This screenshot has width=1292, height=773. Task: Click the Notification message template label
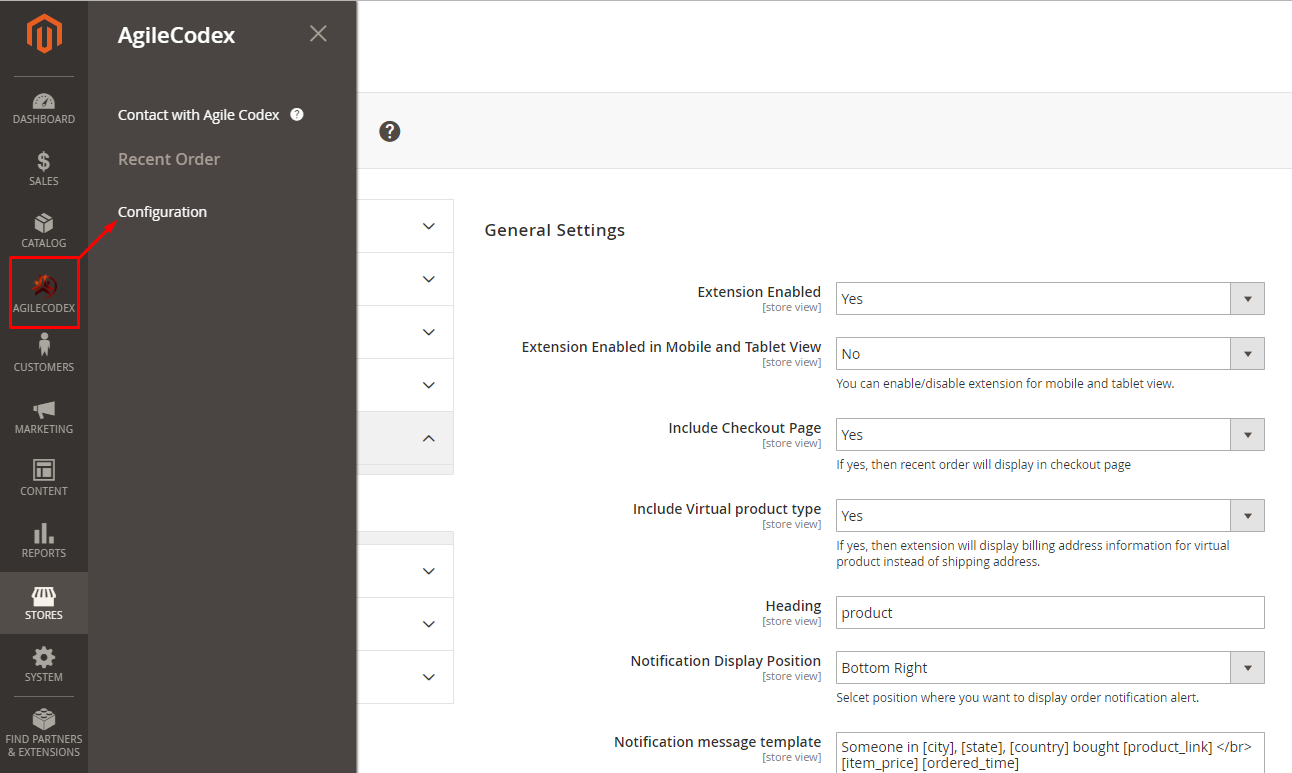[718, 742]
